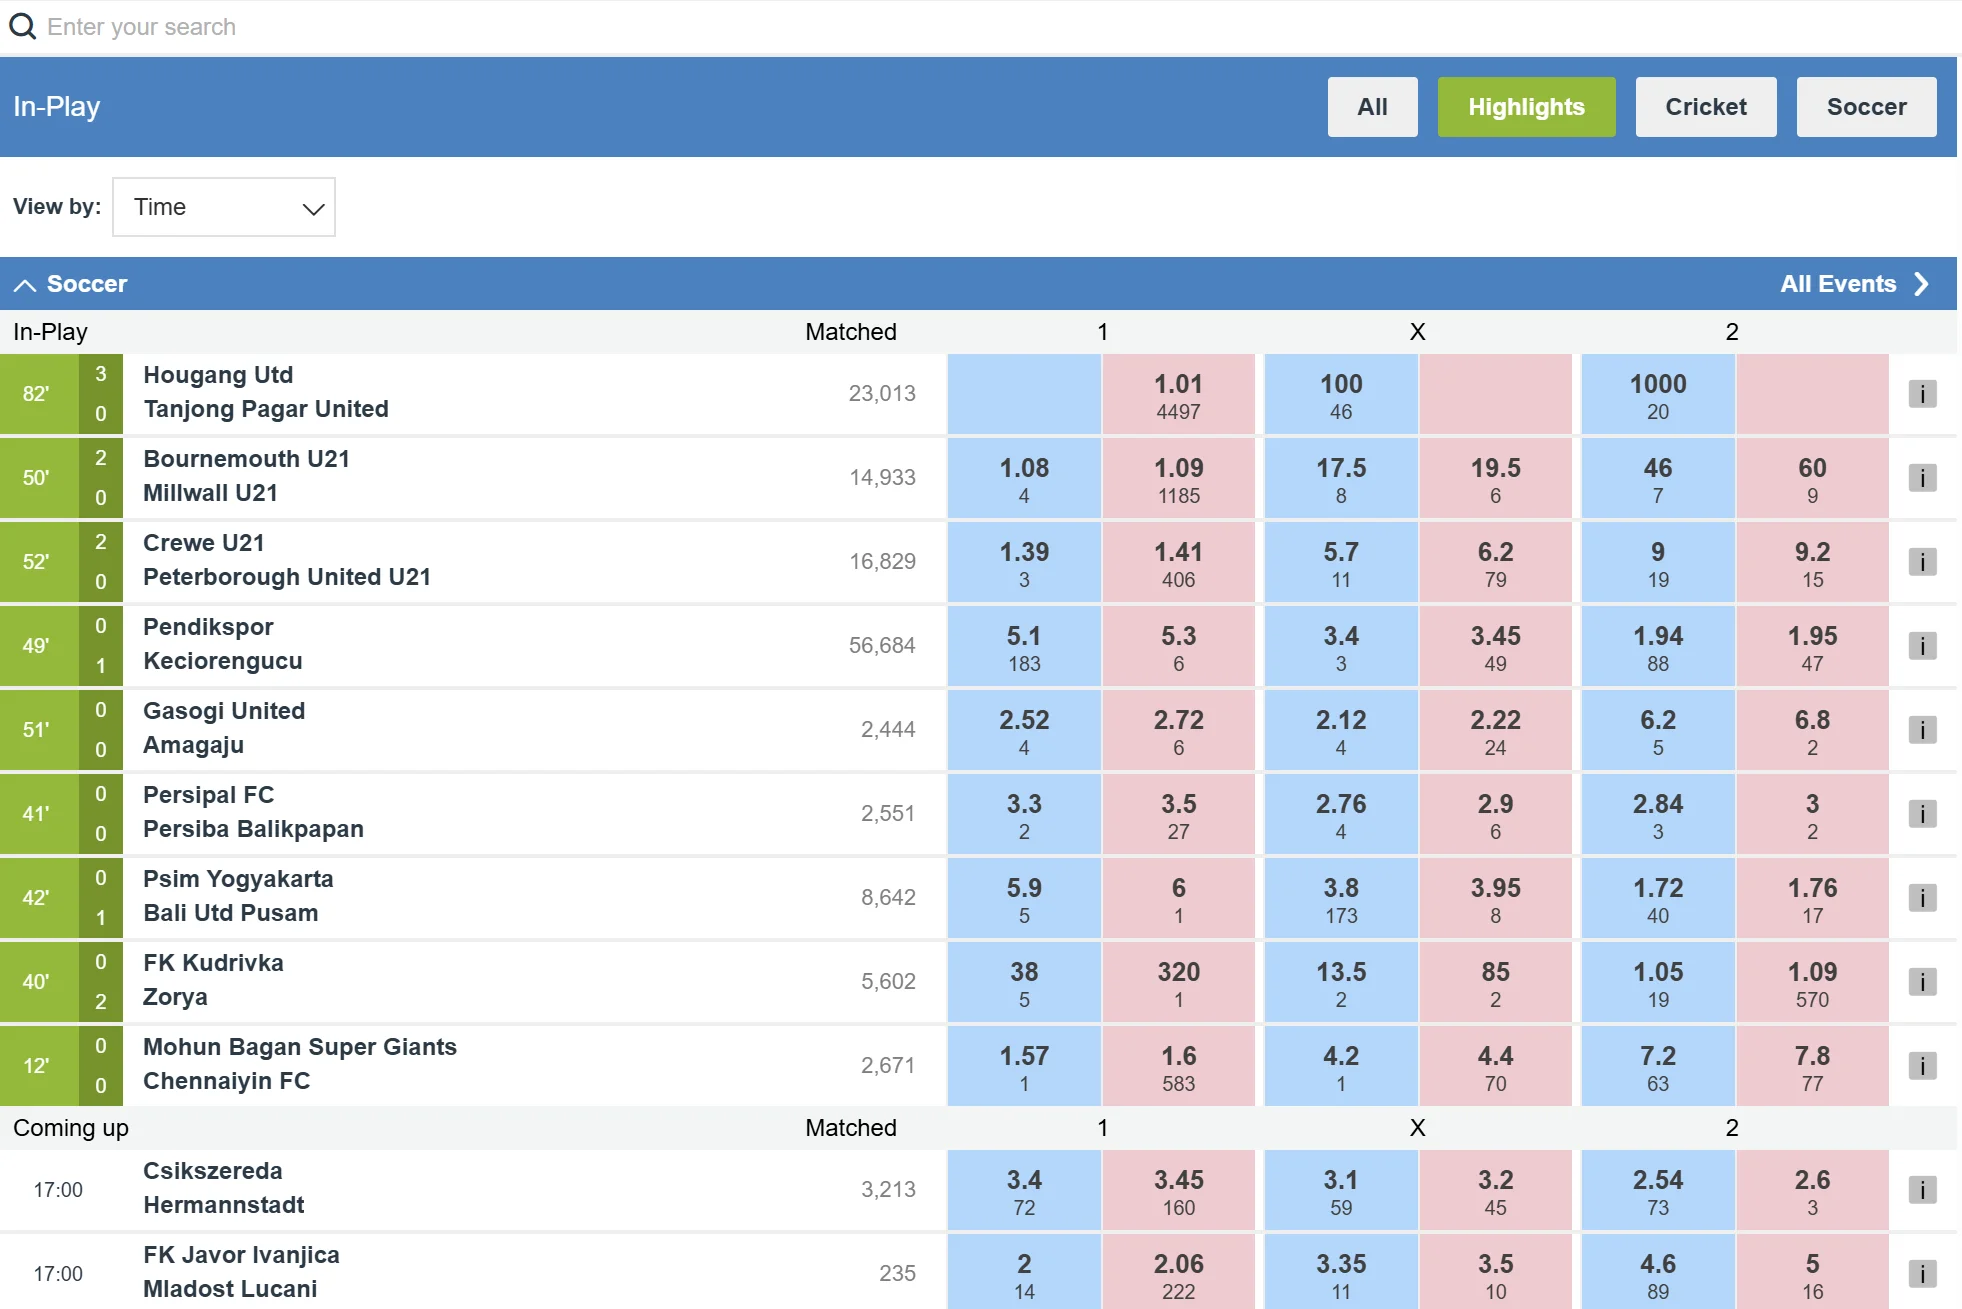Lay Mohun Bagan Super Giants at 1.6

click(1178, 1066)
